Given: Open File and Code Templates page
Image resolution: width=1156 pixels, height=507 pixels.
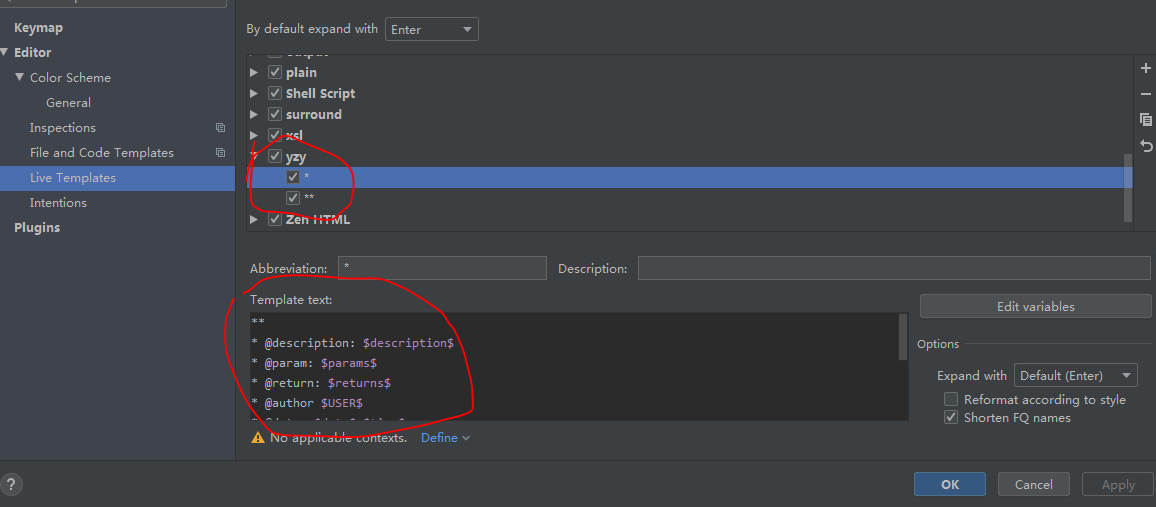Looking at the screenshot, I should pos(102,153).
